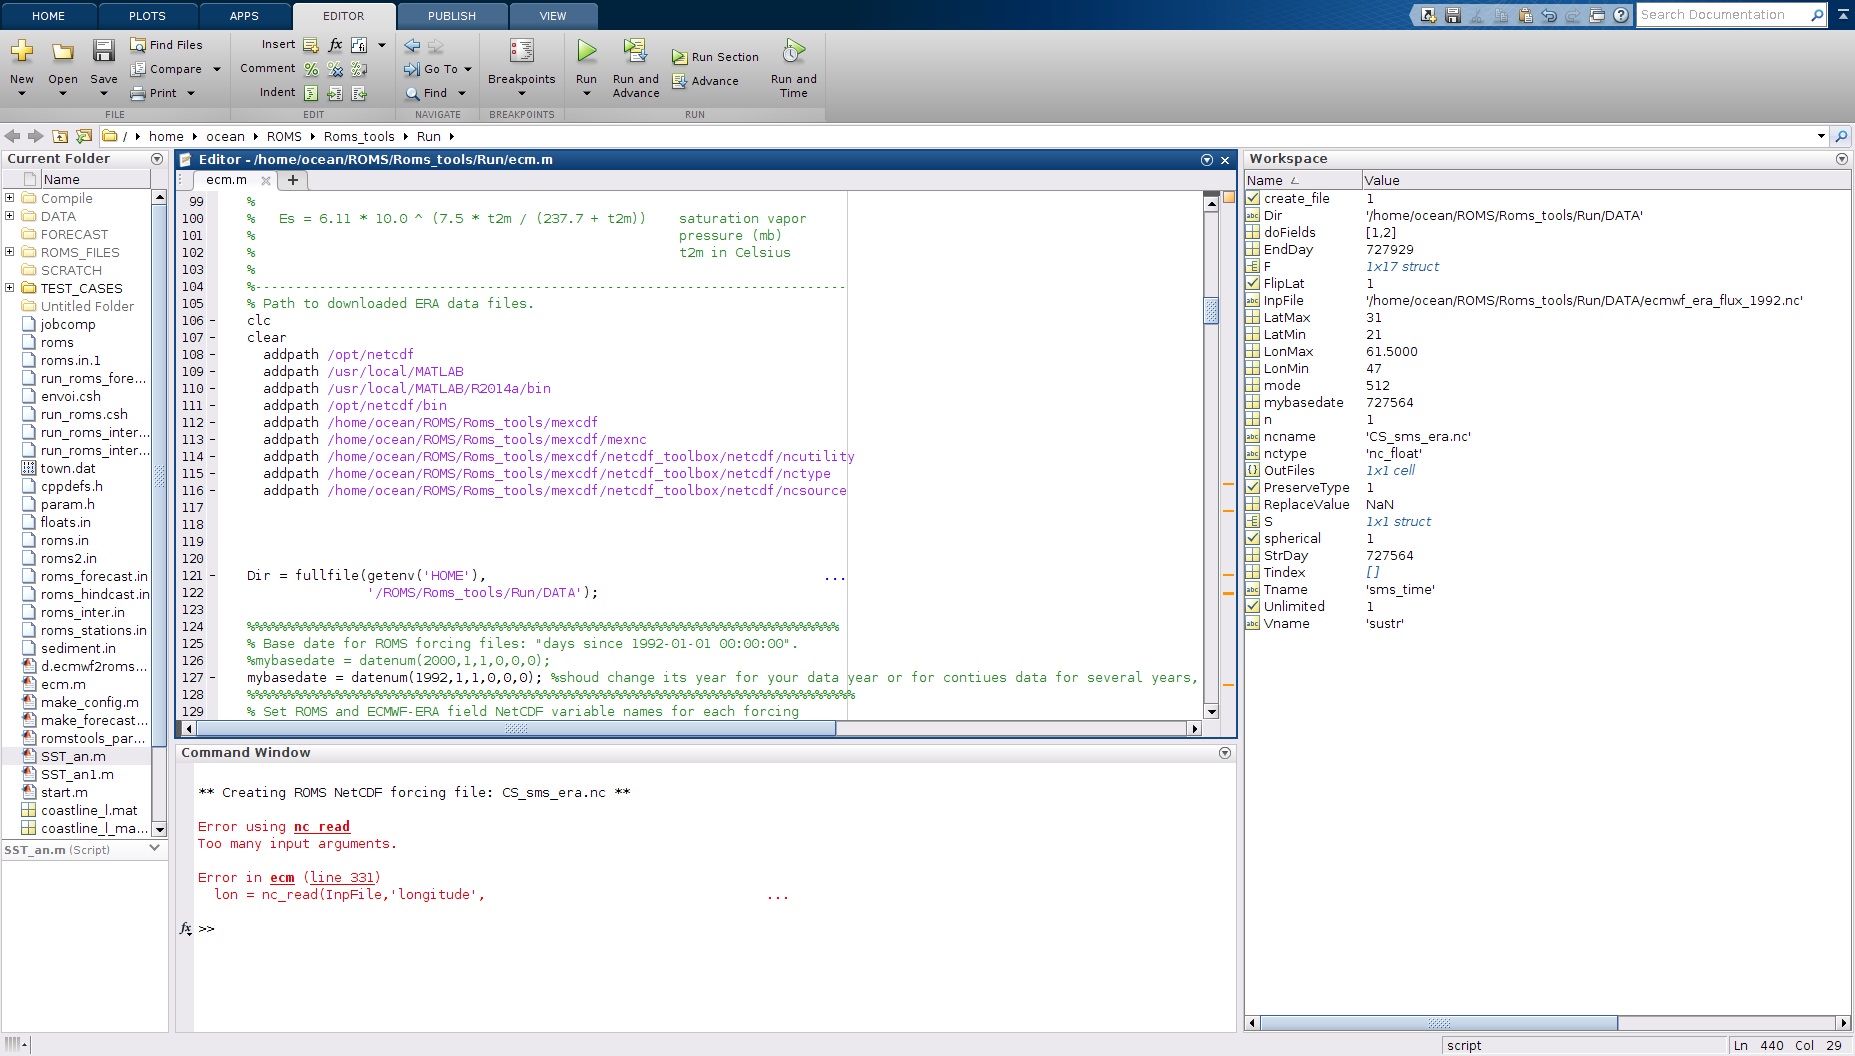1855x1056 pixels.
Task: Click the Find Files icon
Action: [138, 45]
